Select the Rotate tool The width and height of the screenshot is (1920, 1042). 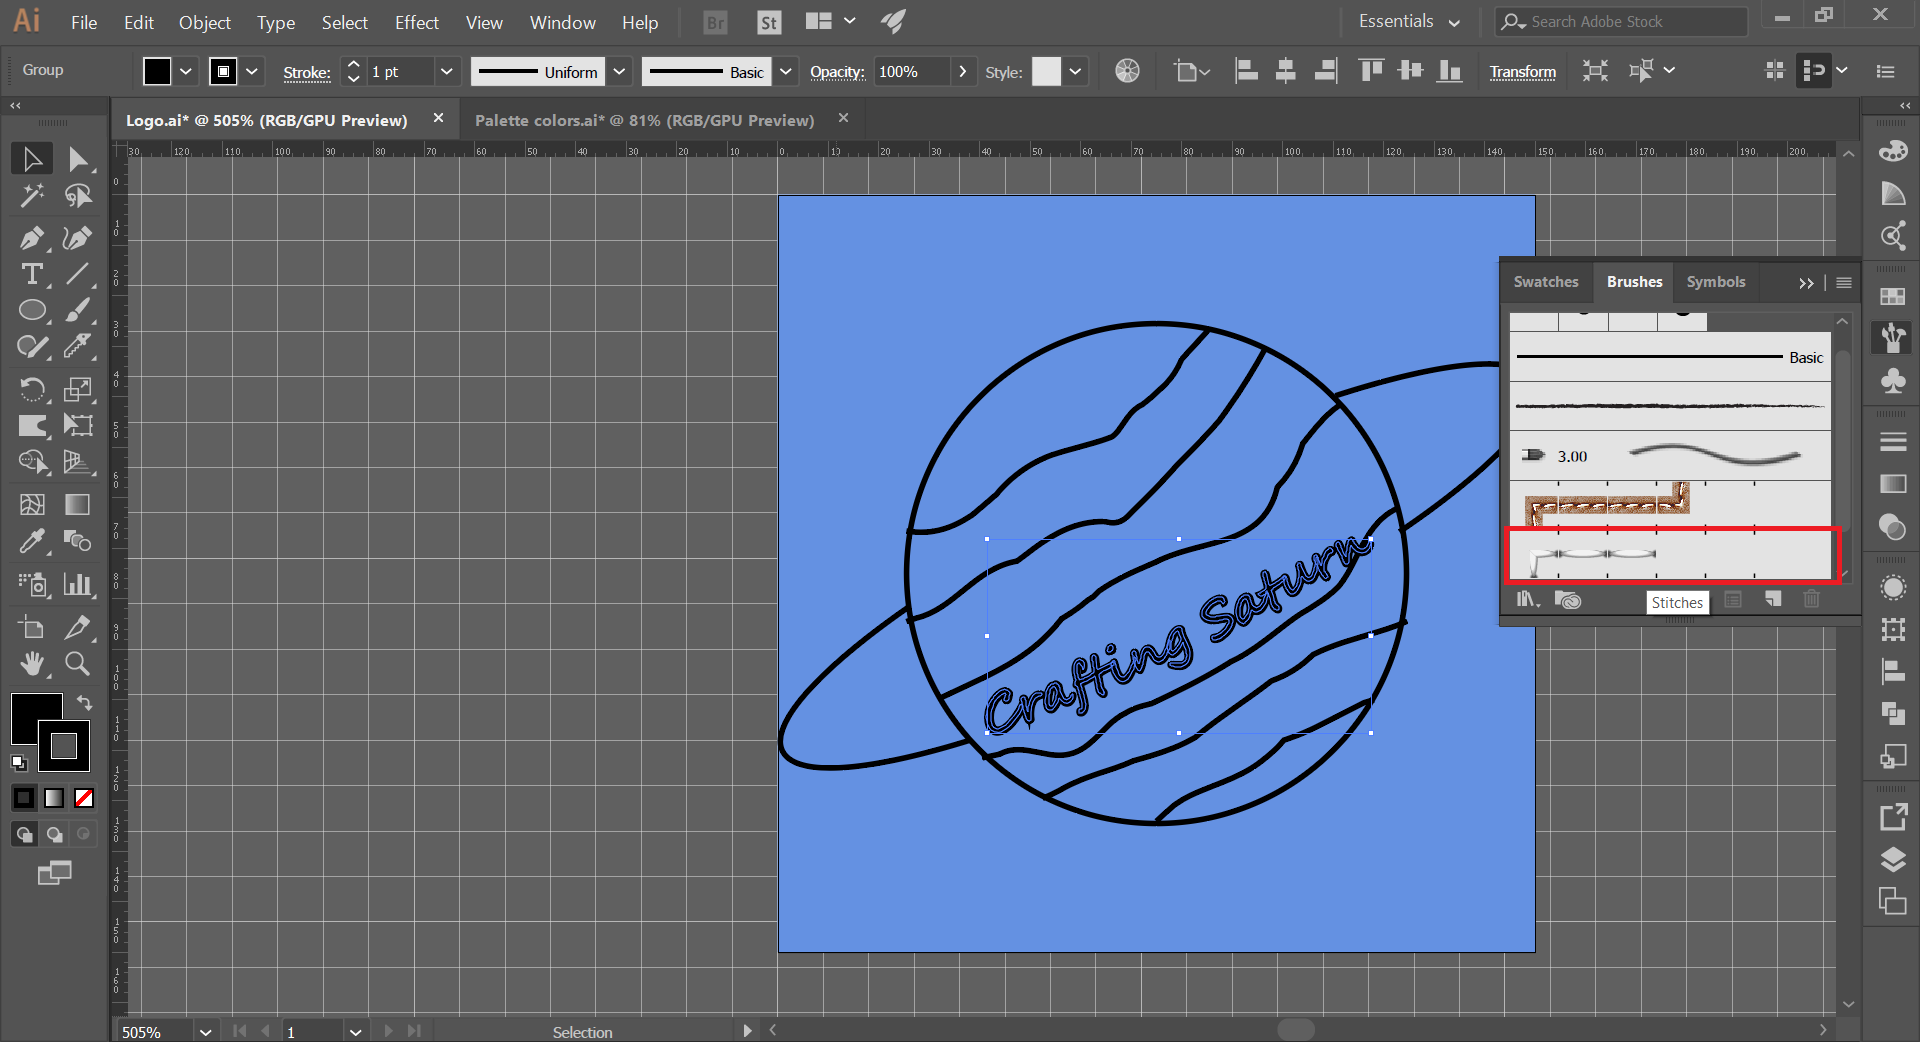[x=32, y=389]
